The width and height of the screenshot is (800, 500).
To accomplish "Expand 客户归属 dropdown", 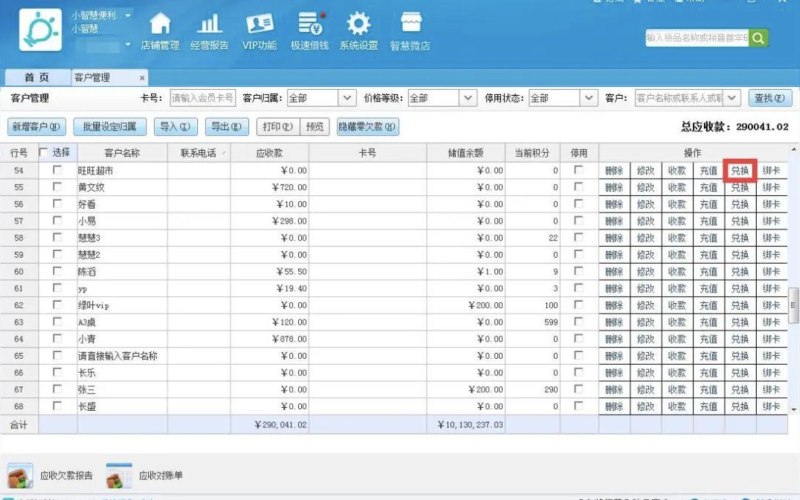I will click(347, 98).
